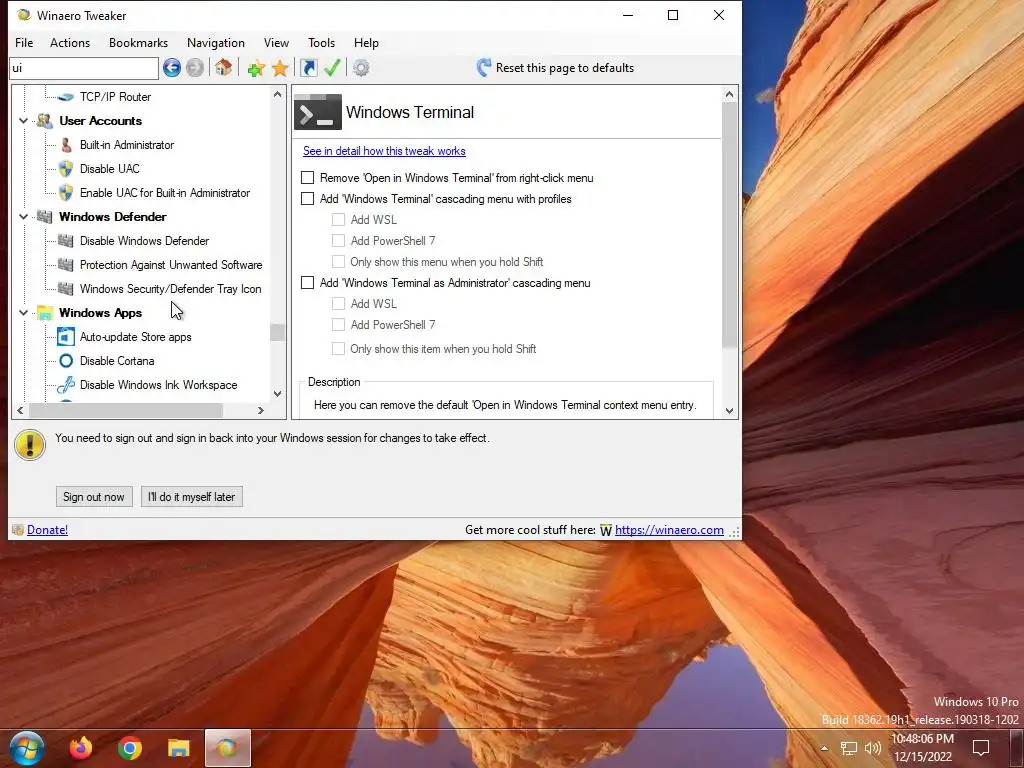Click the I'll do it myself later button
The height and width of the screenshot is (768, 1024).
191,496
